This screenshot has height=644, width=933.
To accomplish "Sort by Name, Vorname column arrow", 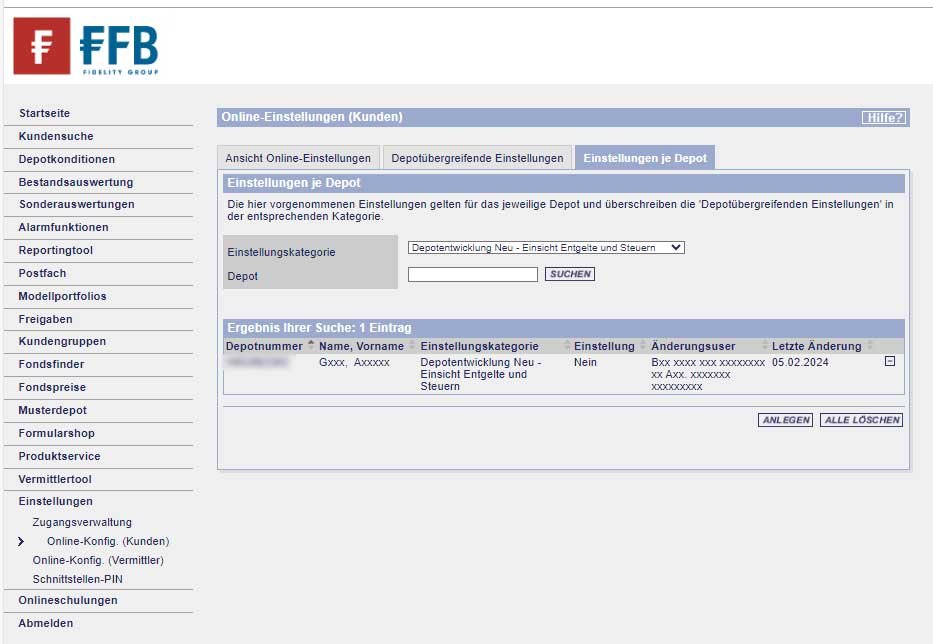I will (412, 346).
